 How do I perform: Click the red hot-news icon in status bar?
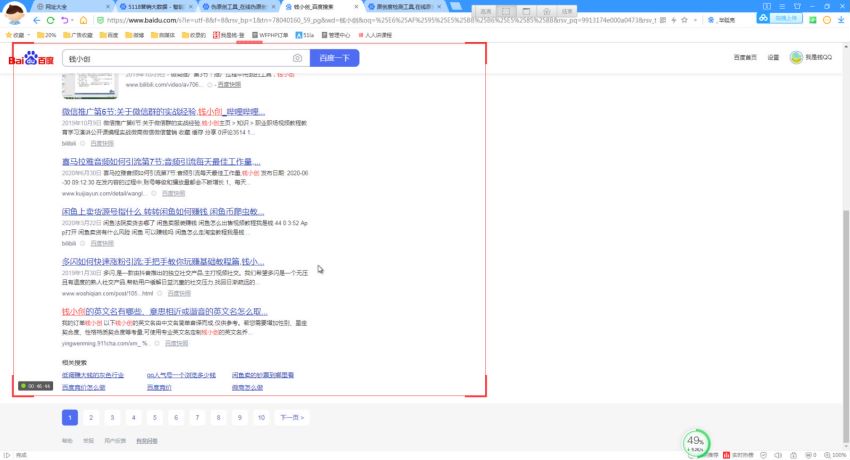coord(726,455)
